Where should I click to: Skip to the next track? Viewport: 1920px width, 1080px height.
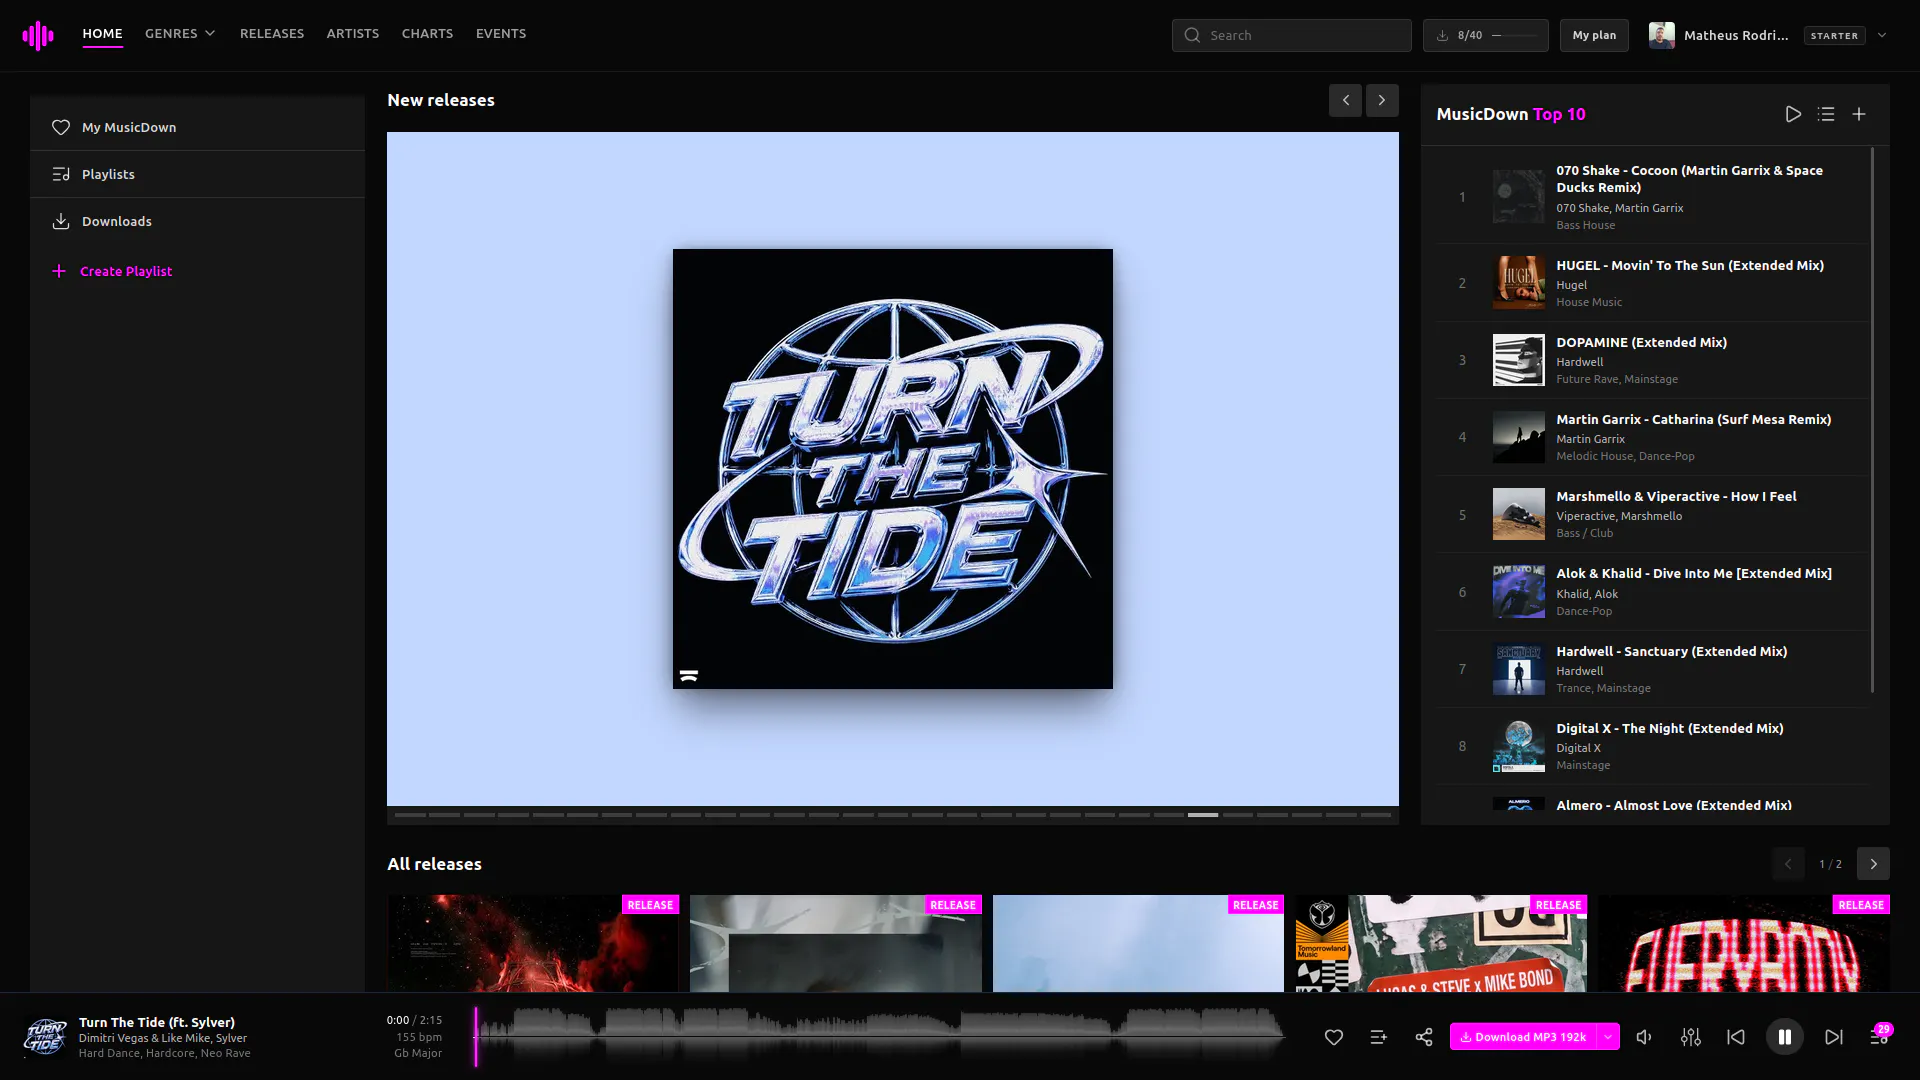click(1834, 1037)
